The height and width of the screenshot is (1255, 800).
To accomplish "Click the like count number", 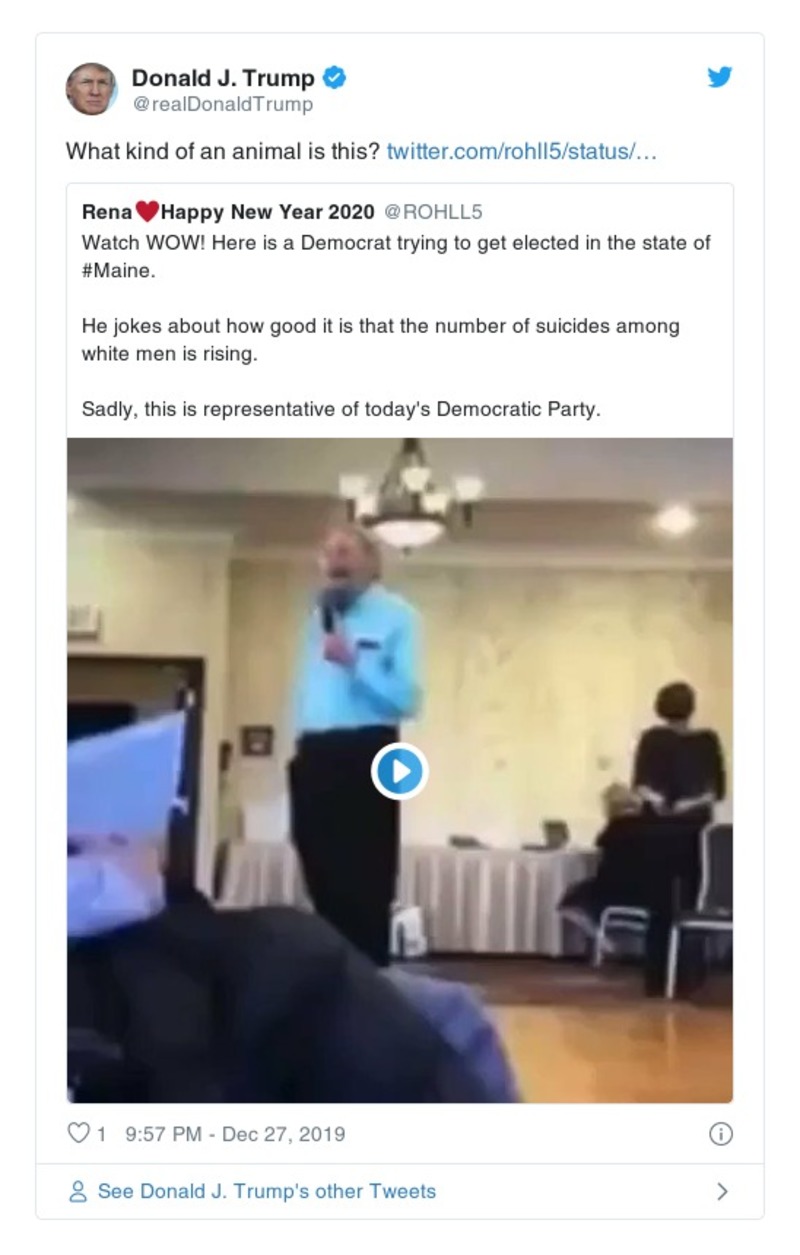I will tap(100, 1134).
